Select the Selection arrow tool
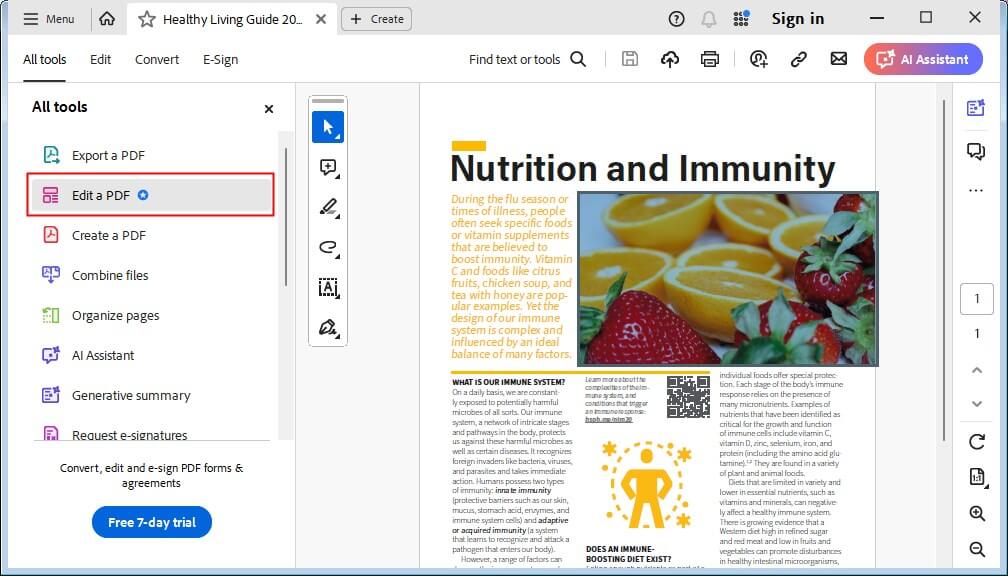Viewport: 1008px width, 576px height. [x=327, y=127]
